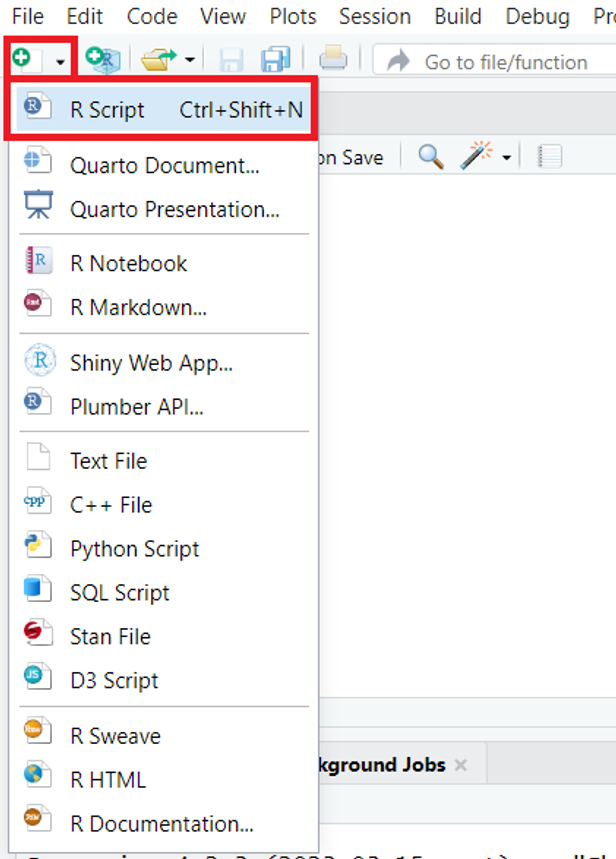Open the Debug menu
616x859 pixels.
pyautogui.click(x=538, y=16)
